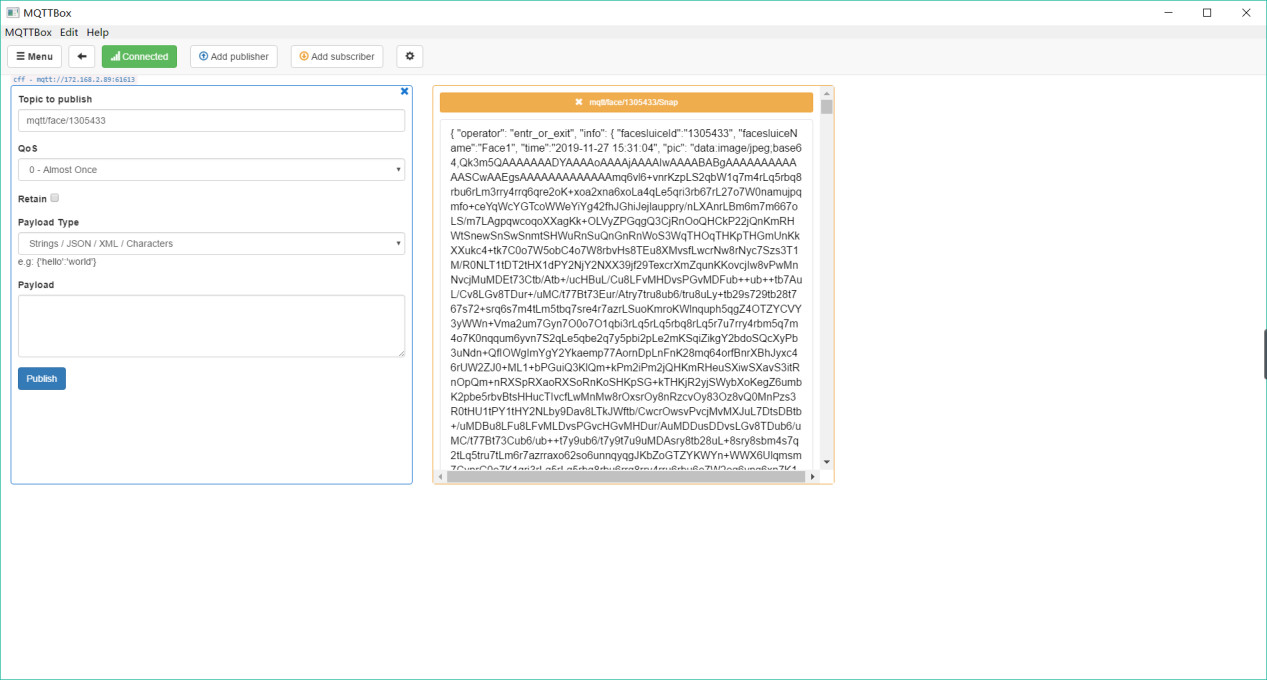The height and width of the screenshot is (680, 1267).
Task: Click the MQTTBox app icon in title bar
Action: tap(12, 12)
